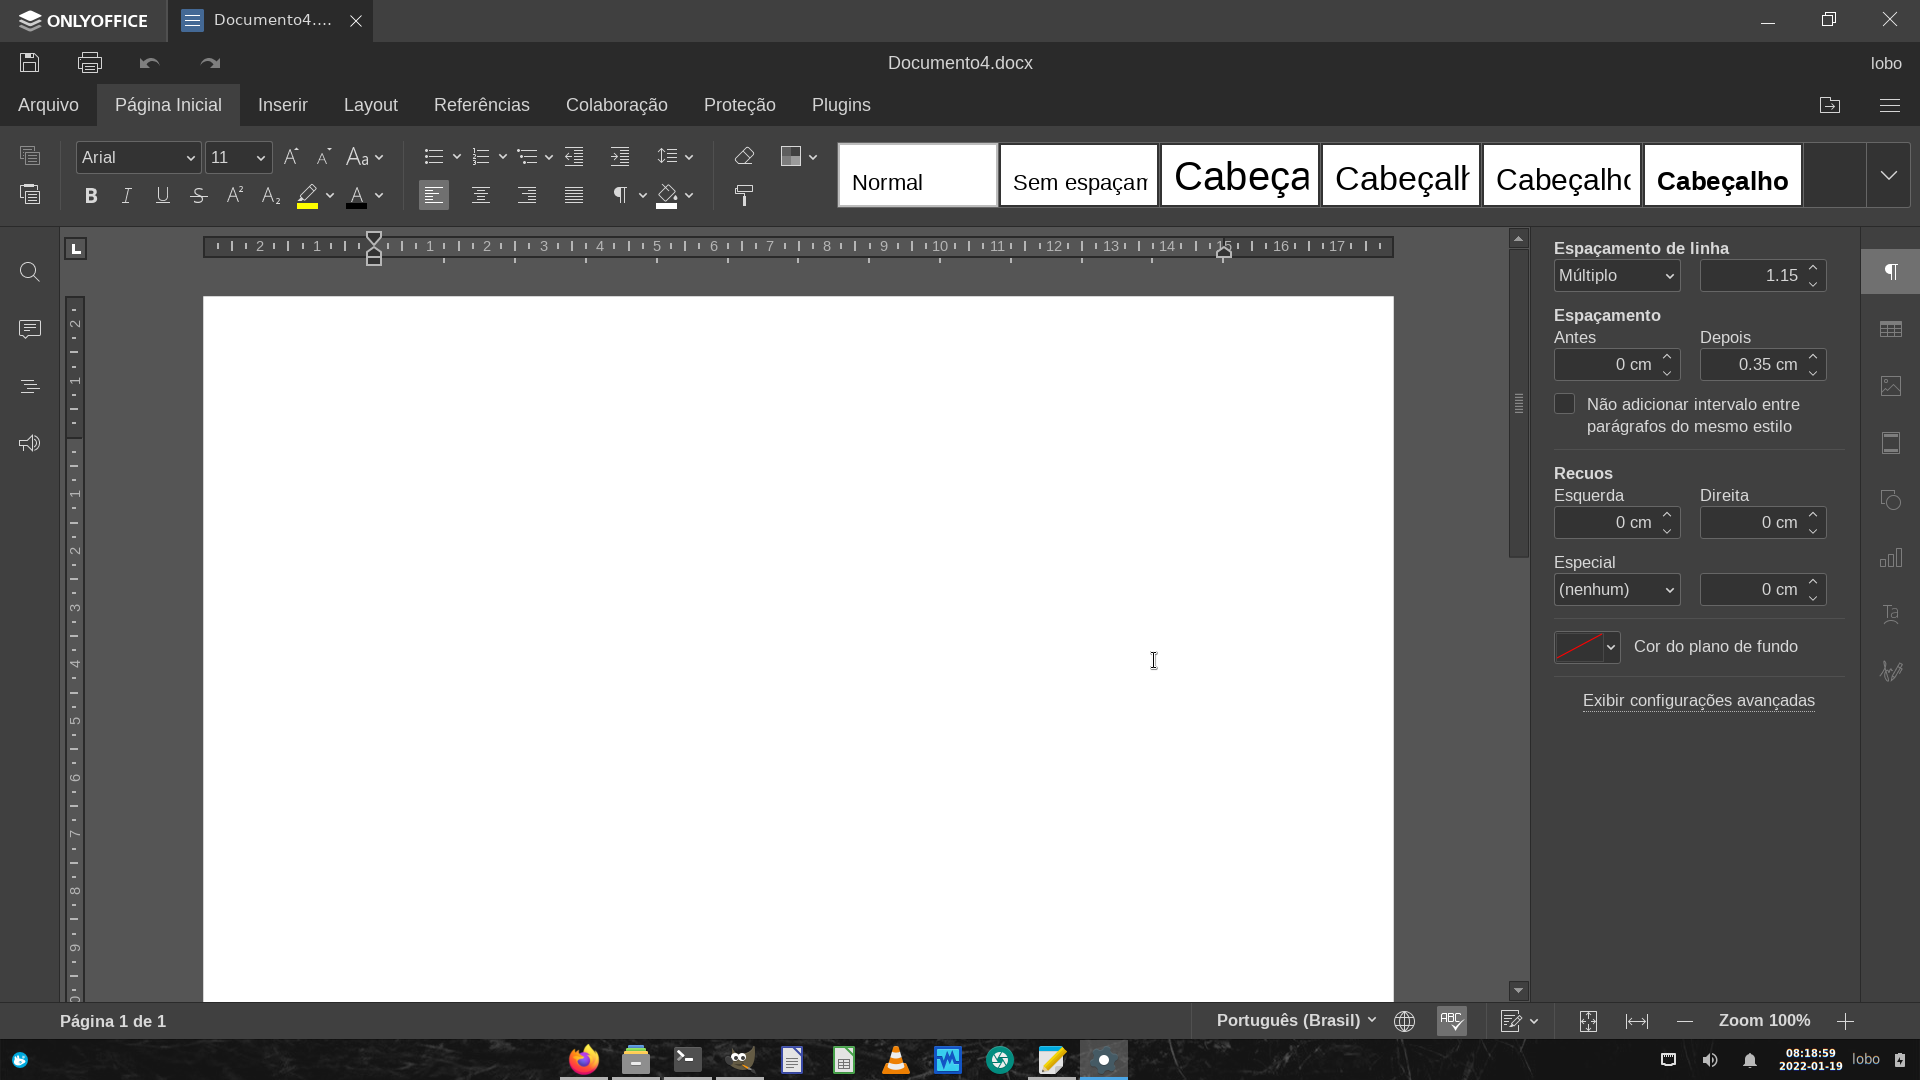1920x1080 pixels.
Task: Expand the Múltiplo line spacing dropdown
Action: click(1616, 276)
